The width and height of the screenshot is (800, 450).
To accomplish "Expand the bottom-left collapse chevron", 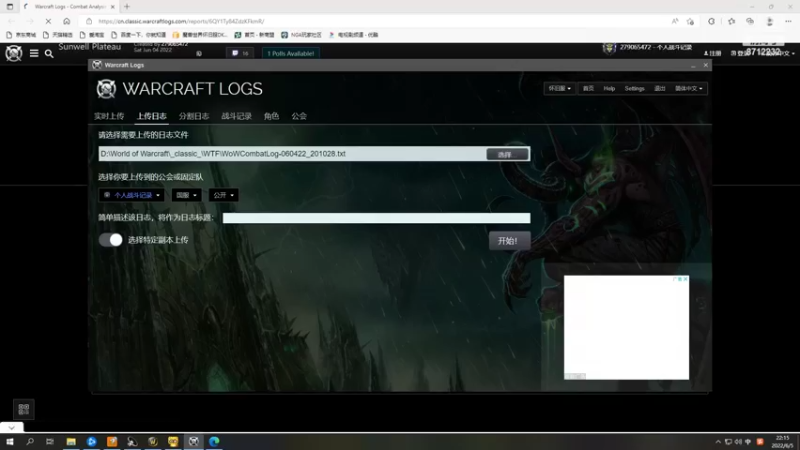I will pos(12,428).
